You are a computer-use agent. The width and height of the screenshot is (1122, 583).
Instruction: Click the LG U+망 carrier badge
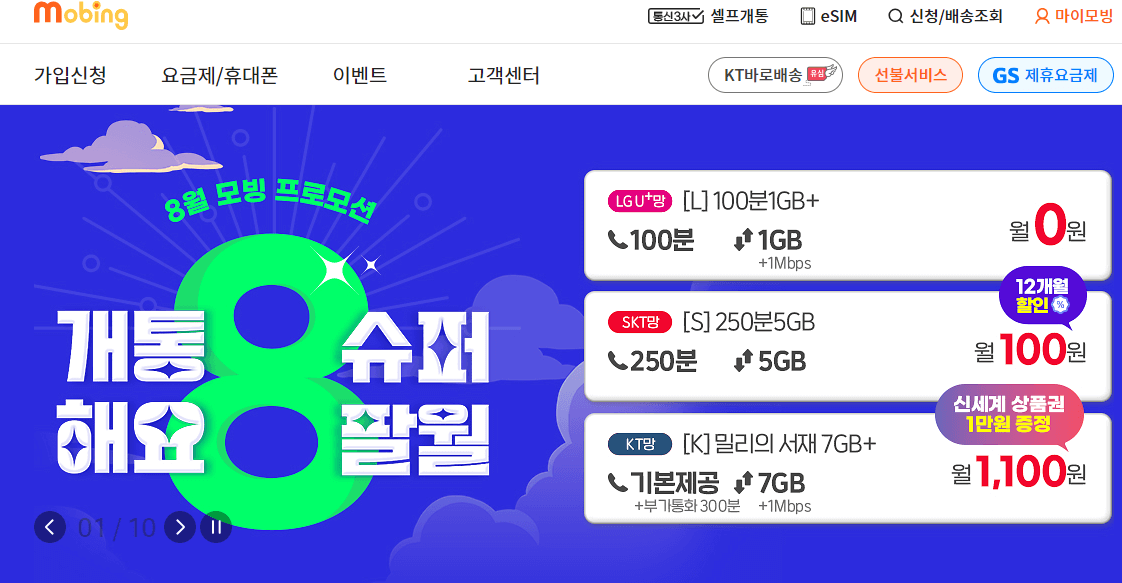[x=640, y=201]
